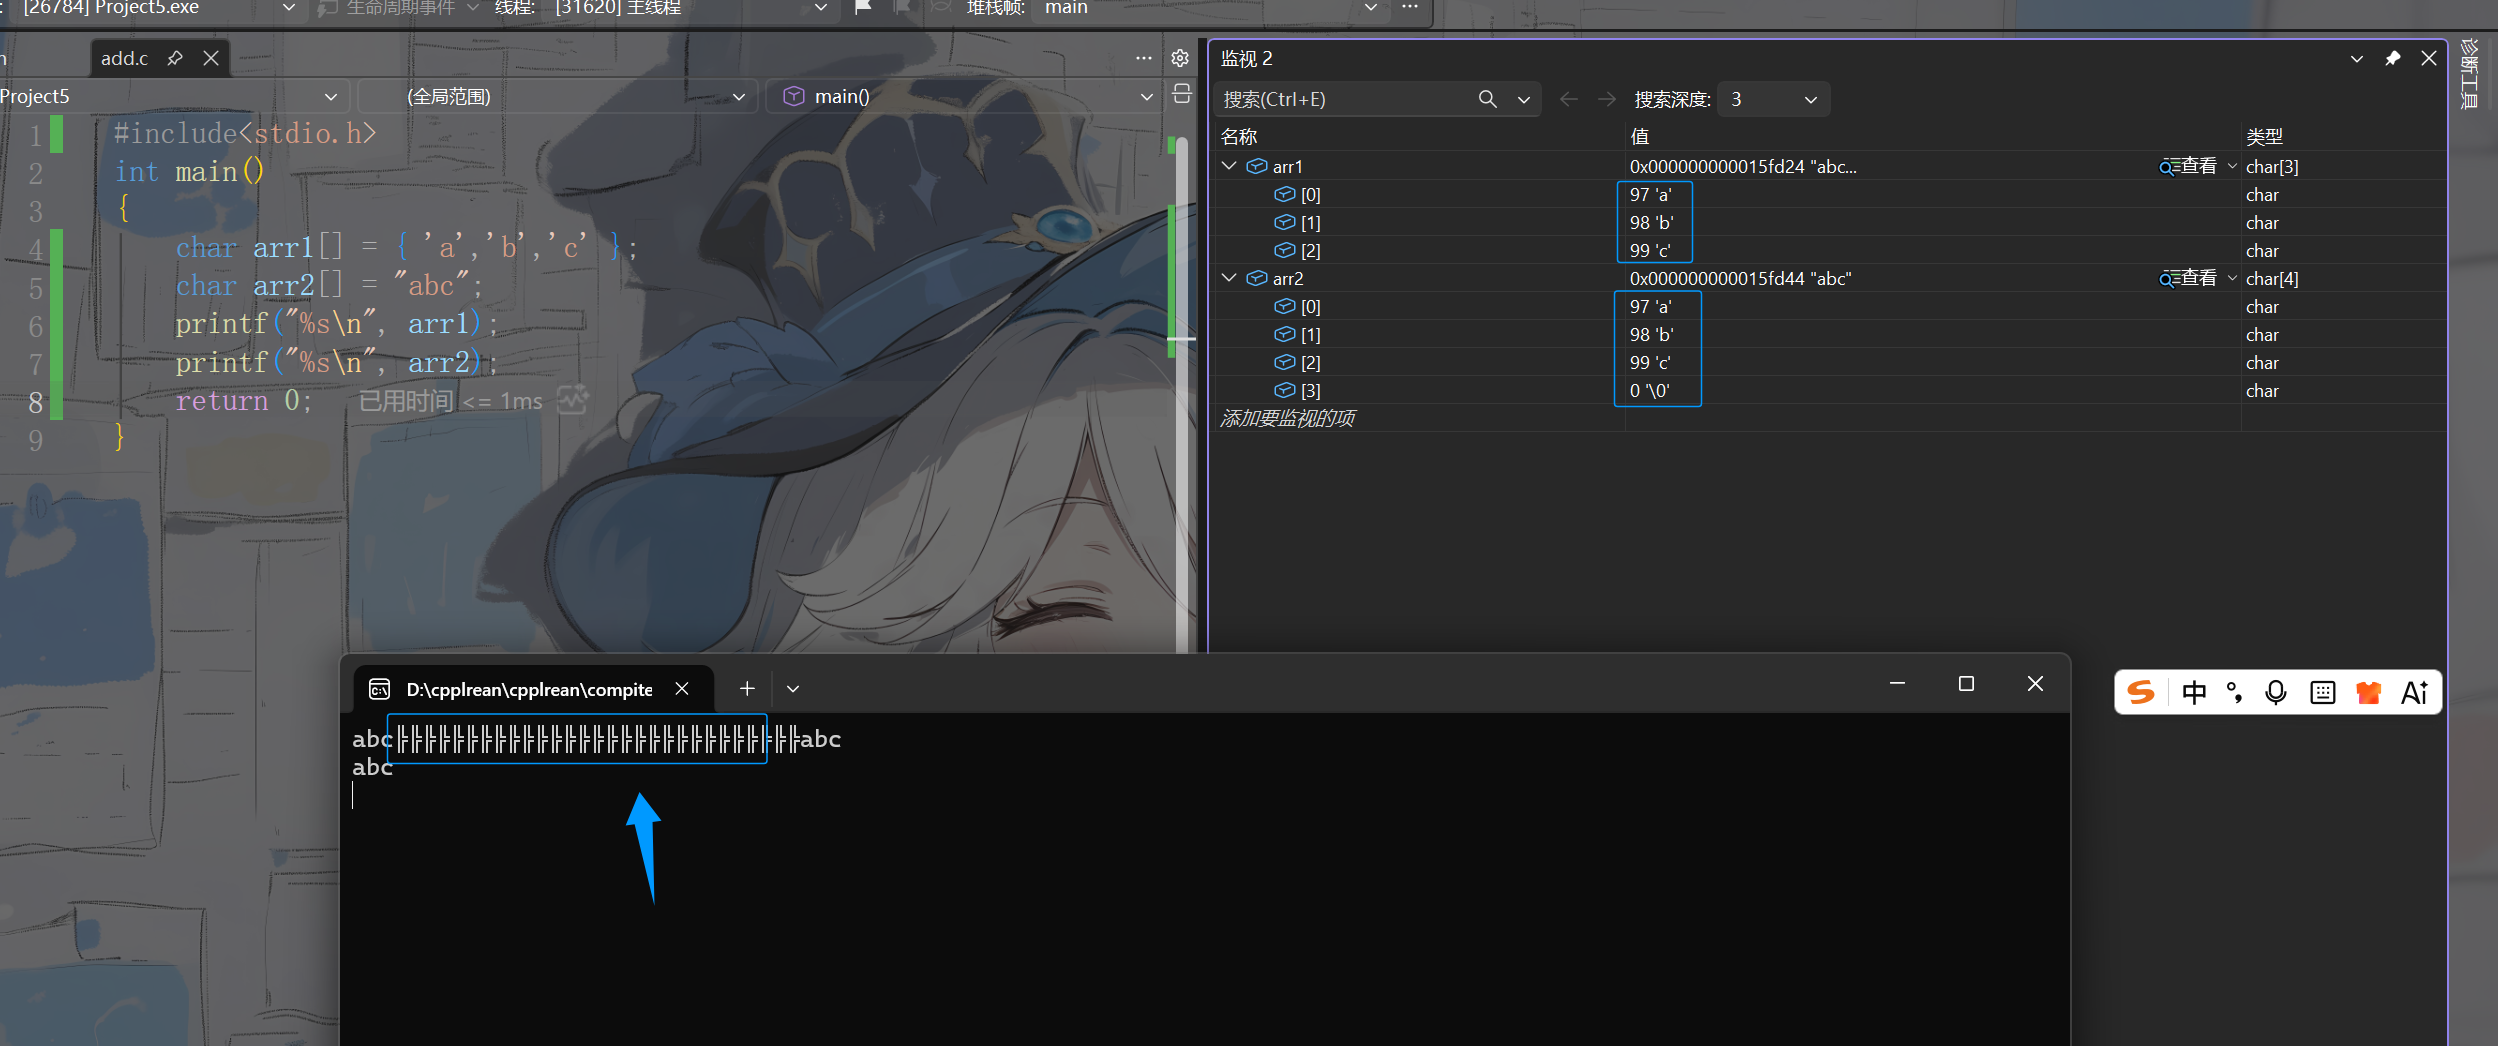Click the editor vertical scrollbar thumb
Screen dimensions: 2498x1046
pyautogui.click(x=1181, y=395)
